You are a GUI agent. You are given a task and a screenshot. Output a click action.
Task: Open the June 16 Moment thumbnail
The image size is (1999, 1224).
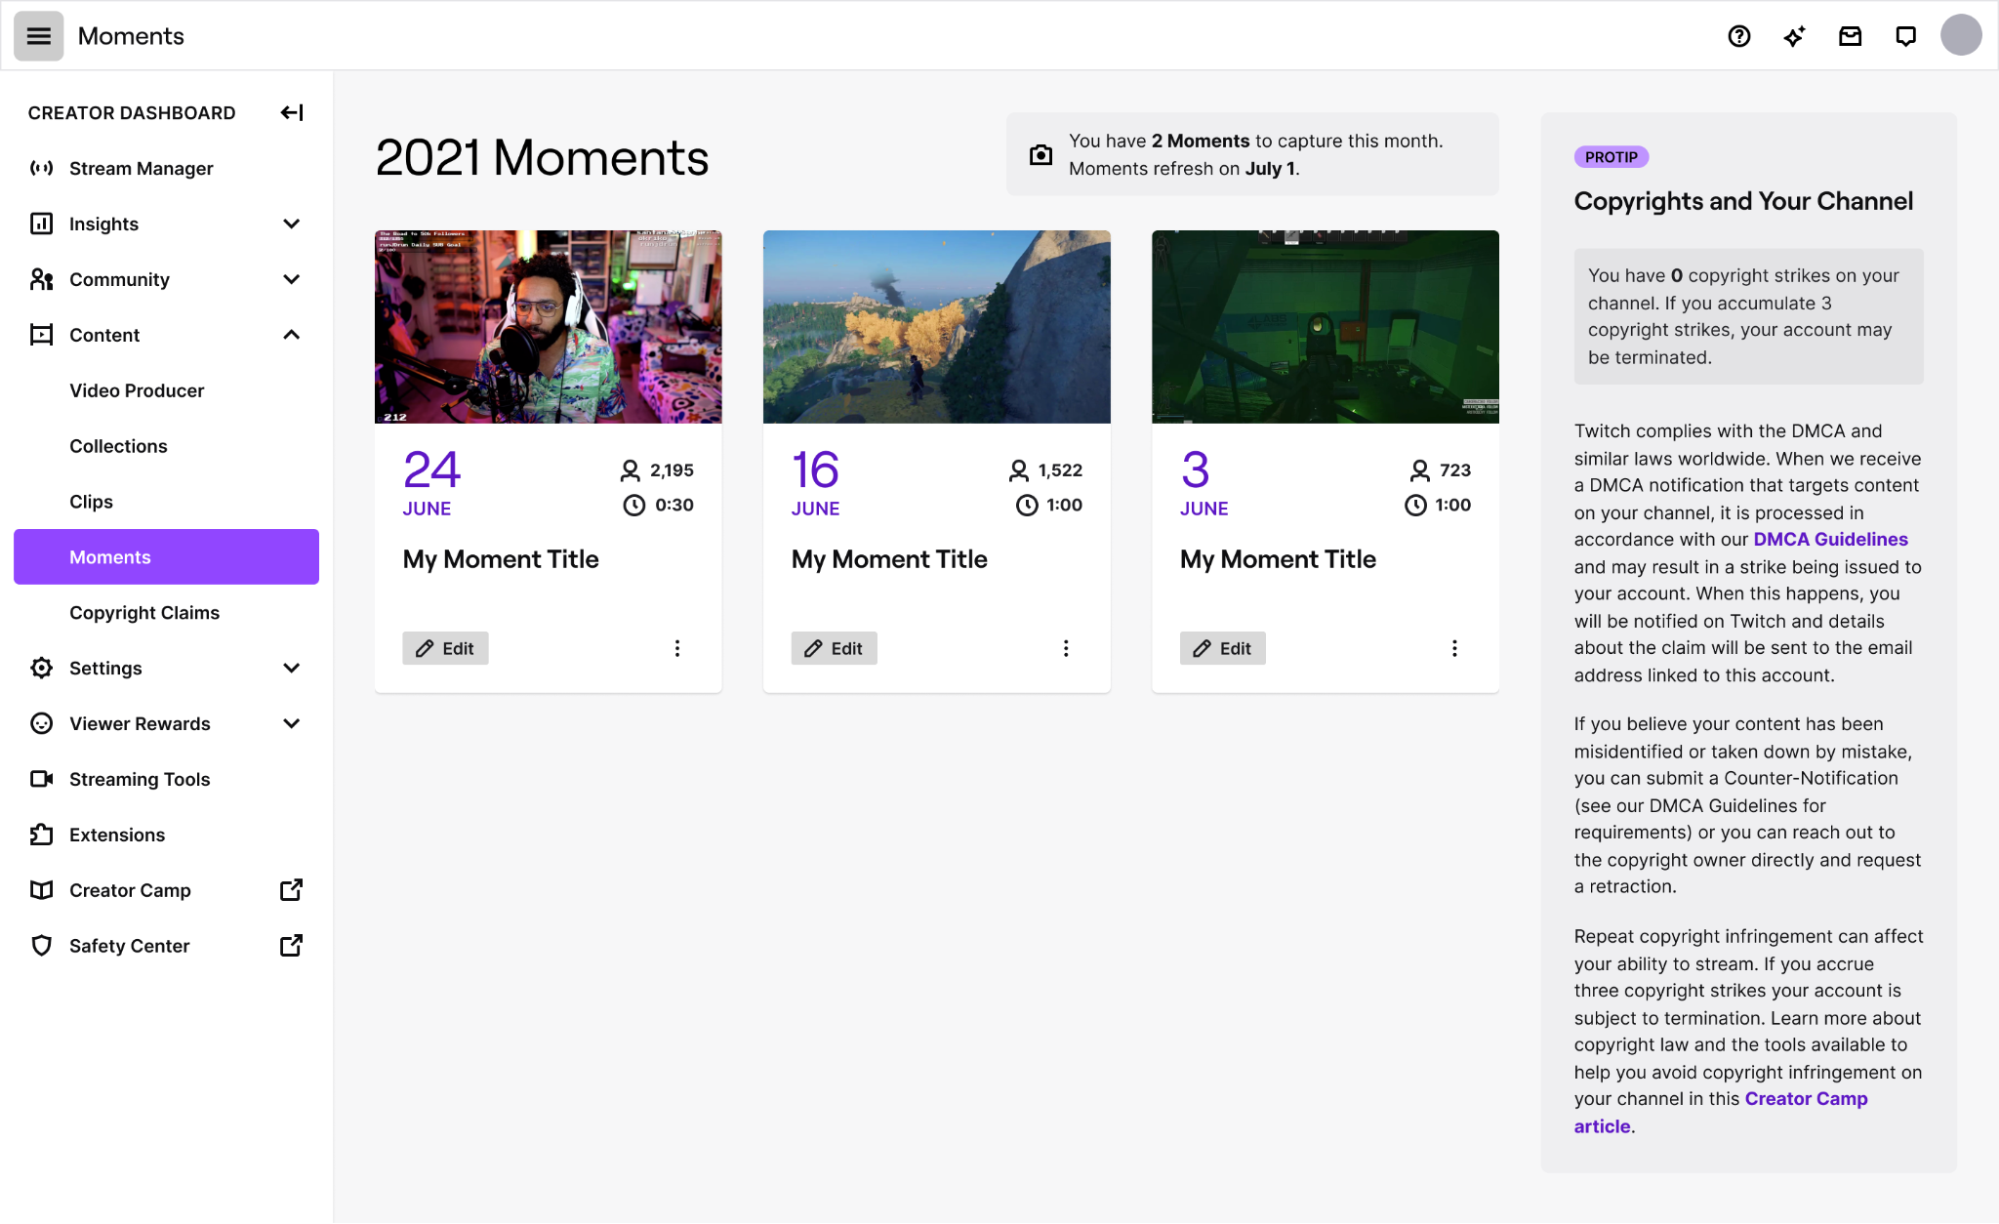point(936,326)
